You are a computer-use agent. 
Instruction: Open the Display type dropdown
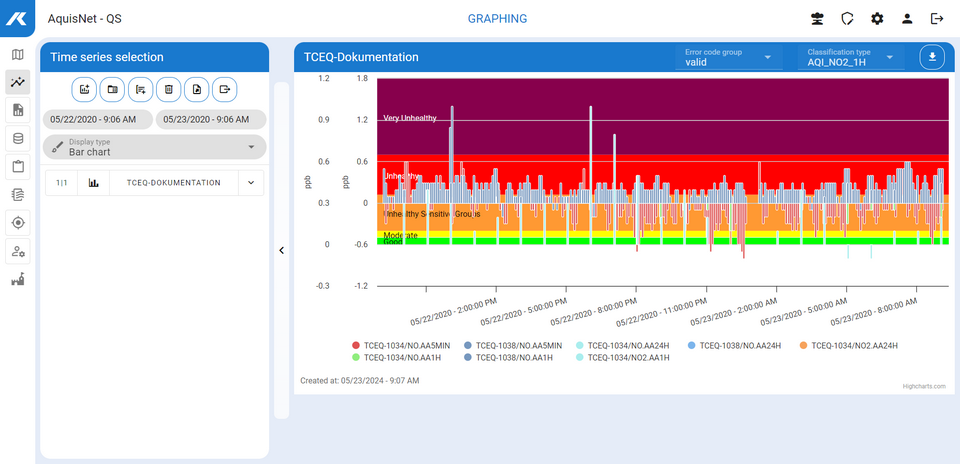coord(155,147)
